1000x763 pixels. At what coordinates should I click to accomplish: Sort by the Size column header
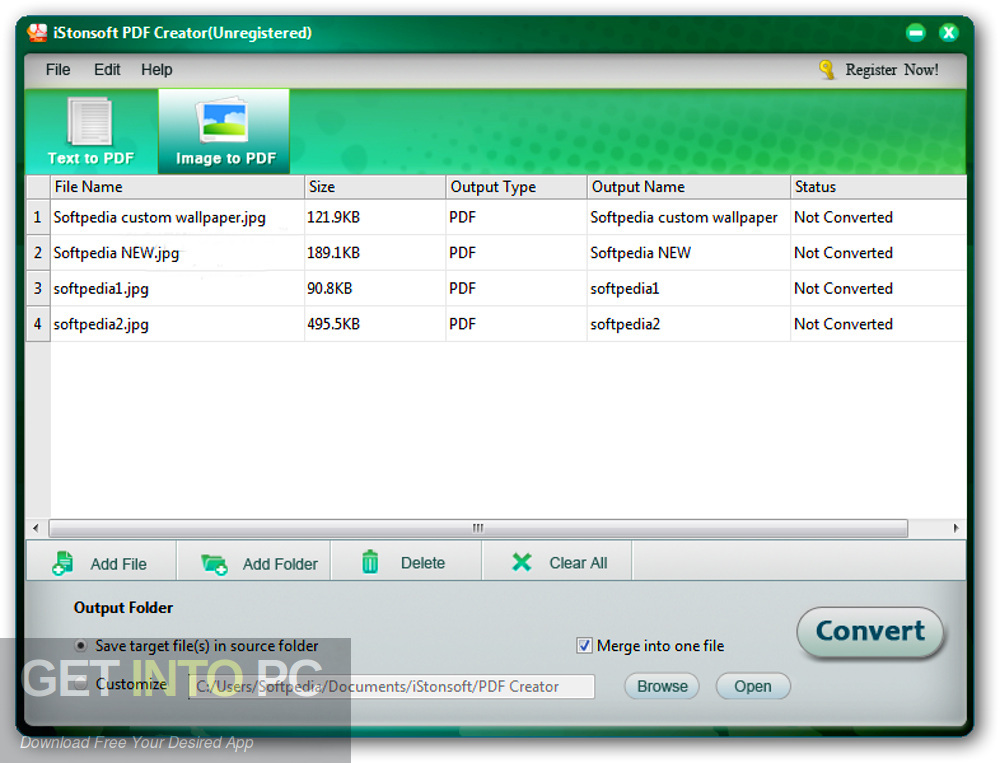click(x=375, y=187)
